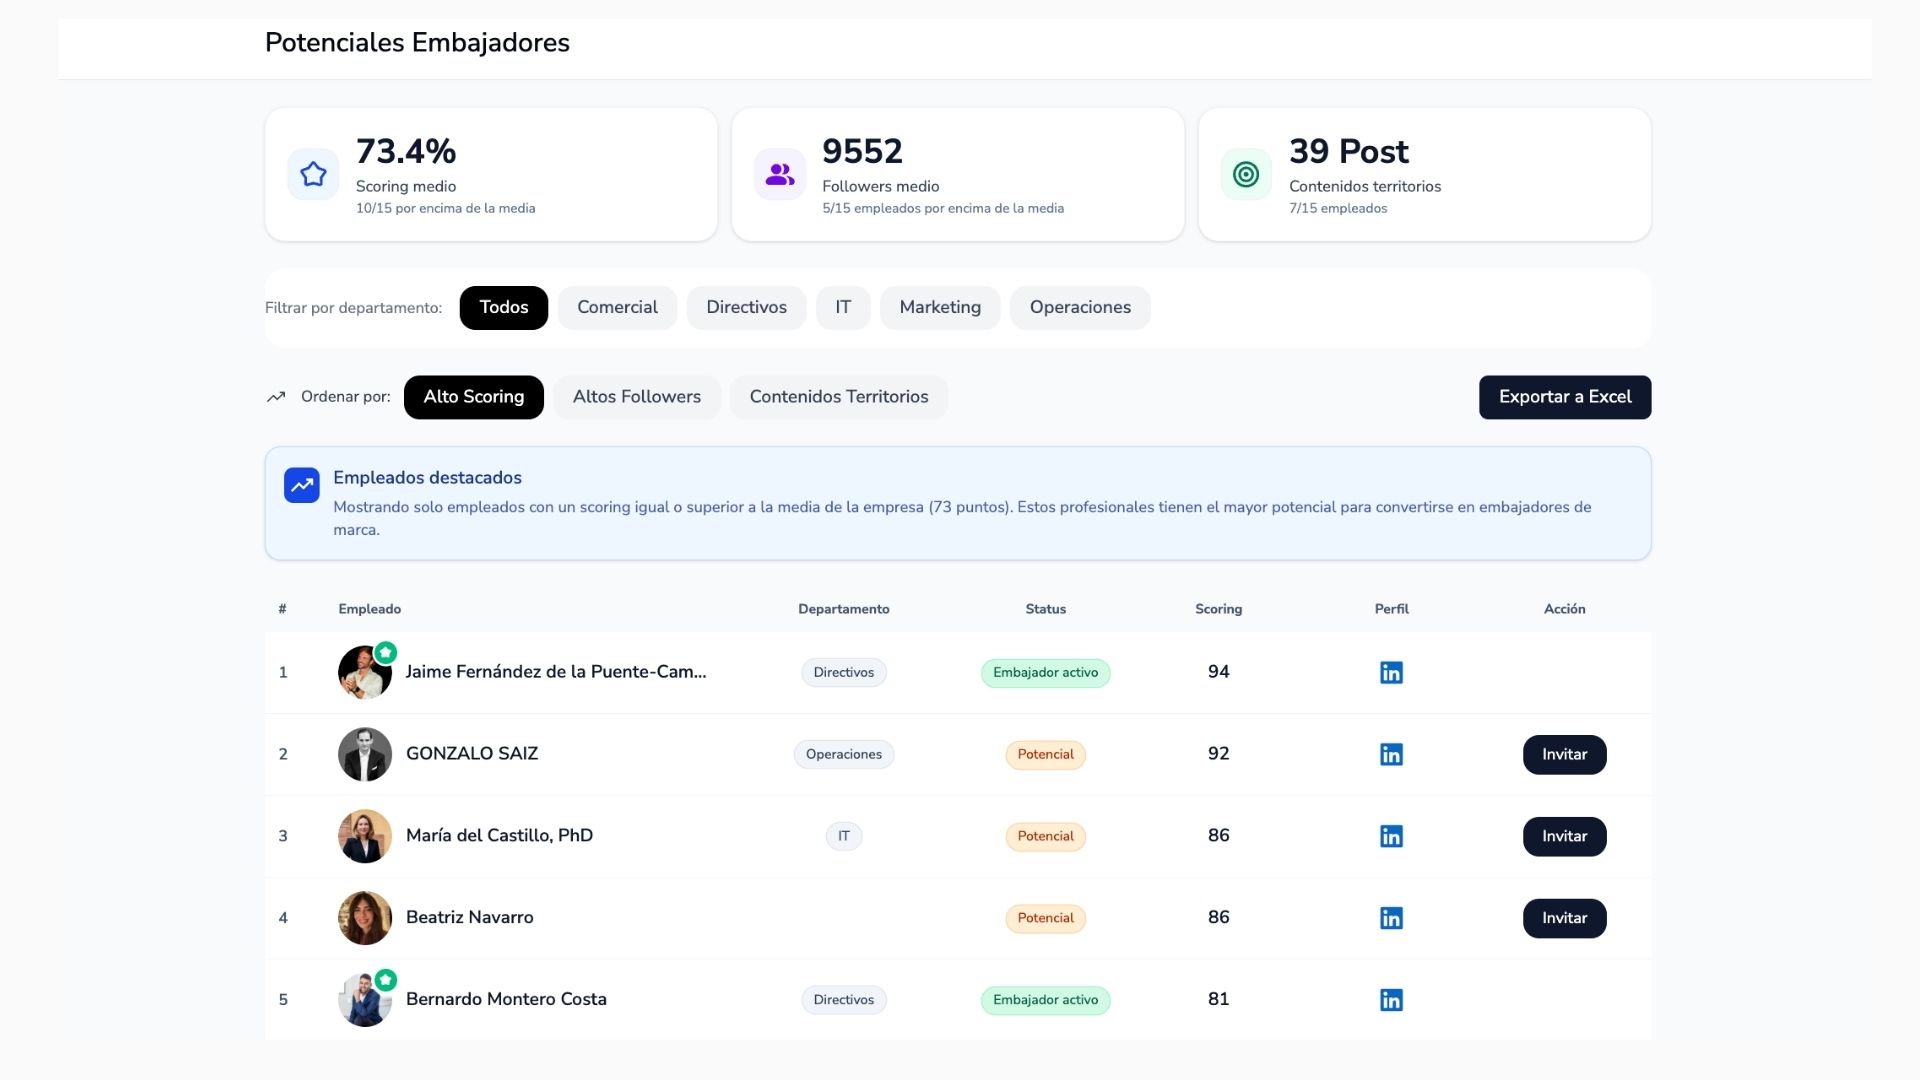Open Beatriz Navarro's LinkedIn profile icon
The height and width of the screenshot is (1080, 1920).
point(1391,918)
